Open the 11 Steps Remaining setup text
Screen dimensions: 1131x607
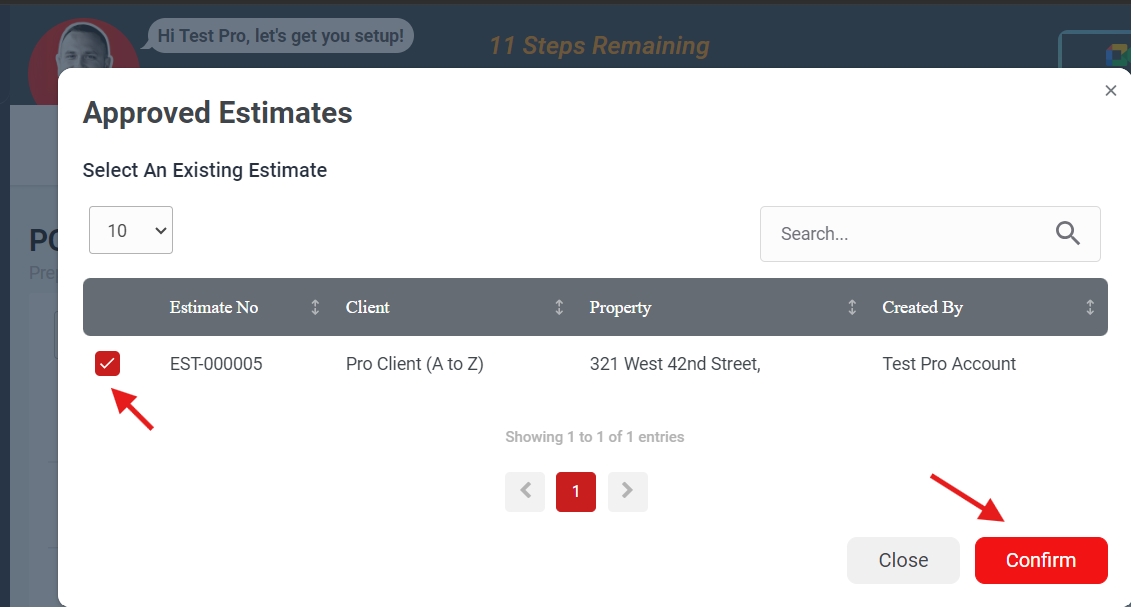point(599,46)
